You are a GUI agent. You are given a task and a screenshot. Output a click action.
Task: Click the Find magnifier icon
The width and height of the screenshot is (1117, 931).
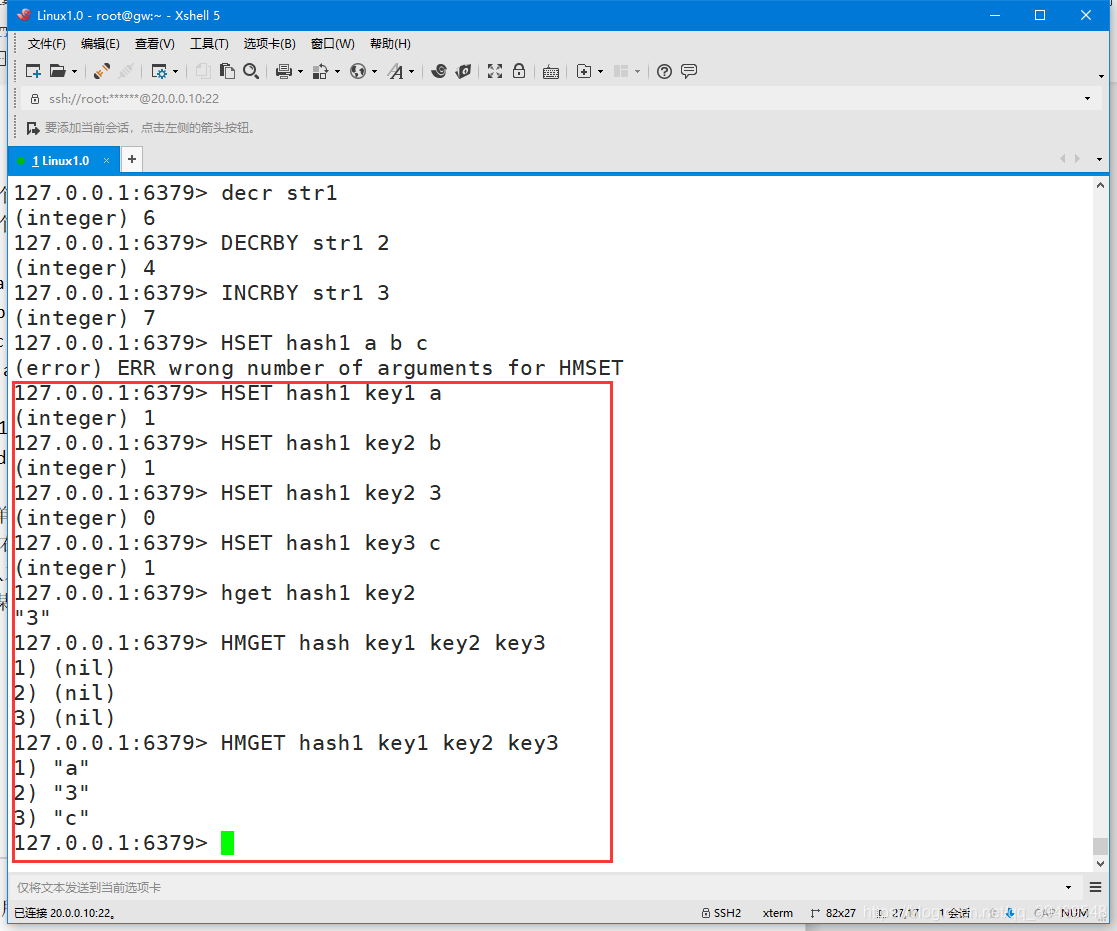point(251,71)
